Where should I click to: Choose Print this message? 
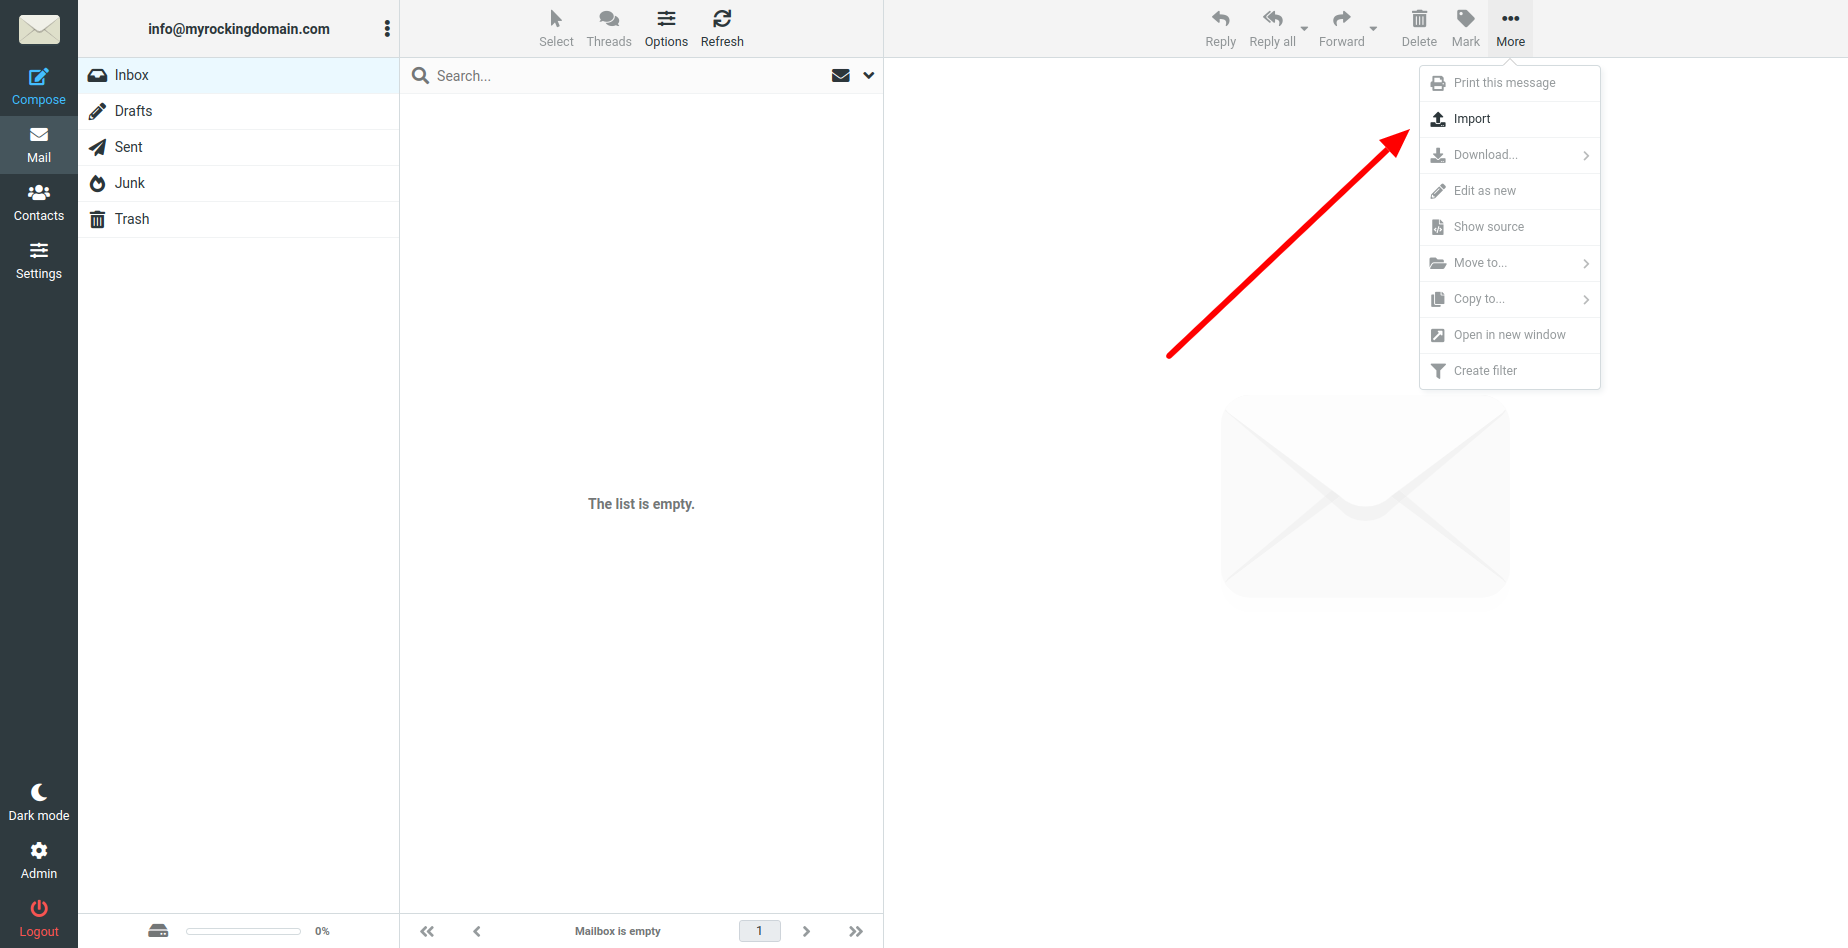[x=1510, y=83]
